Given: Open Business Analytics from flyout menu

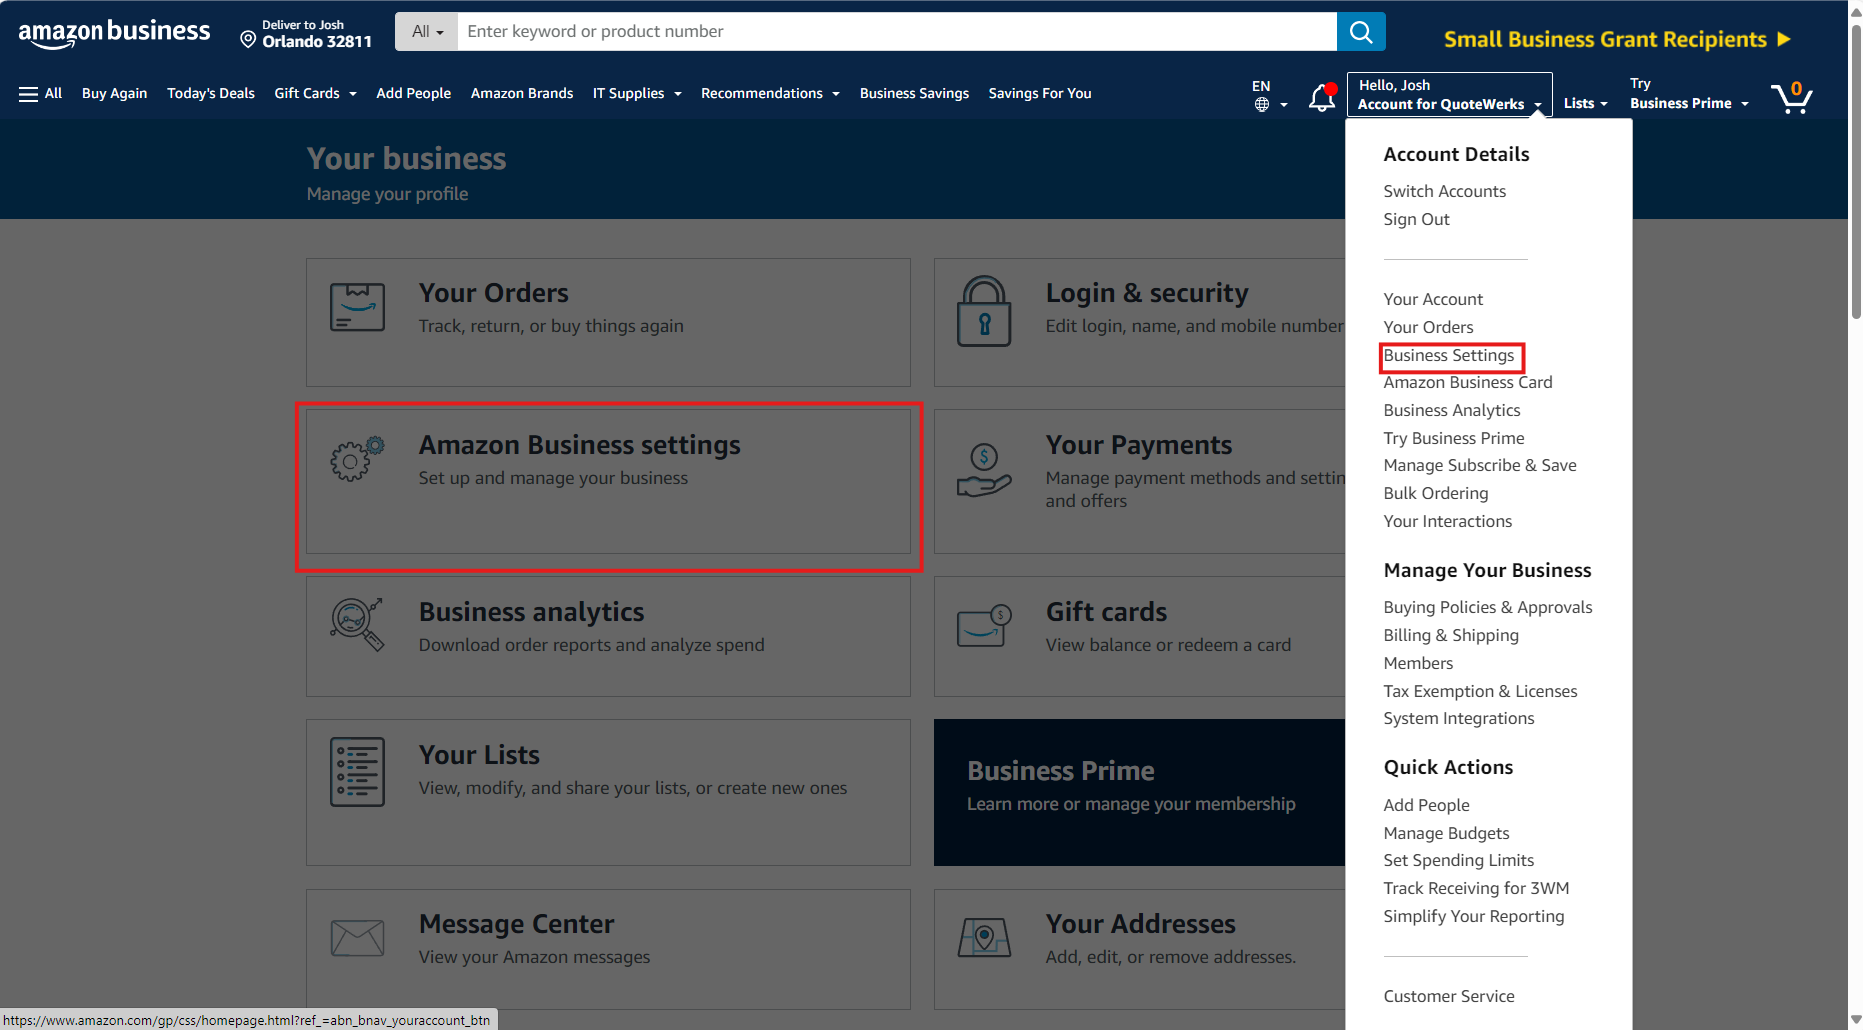Looking at the screenshot, I should pyautogui.click(x=1452, y=410).
